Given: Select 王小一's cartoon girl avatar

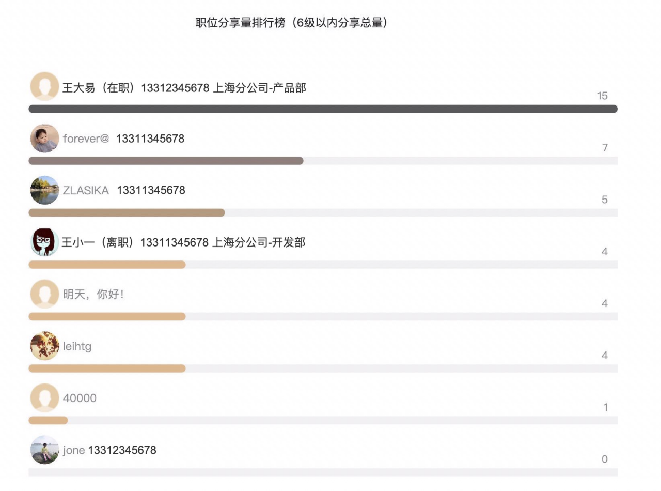Looking at the screenshot, I should (x=44, y=242).
